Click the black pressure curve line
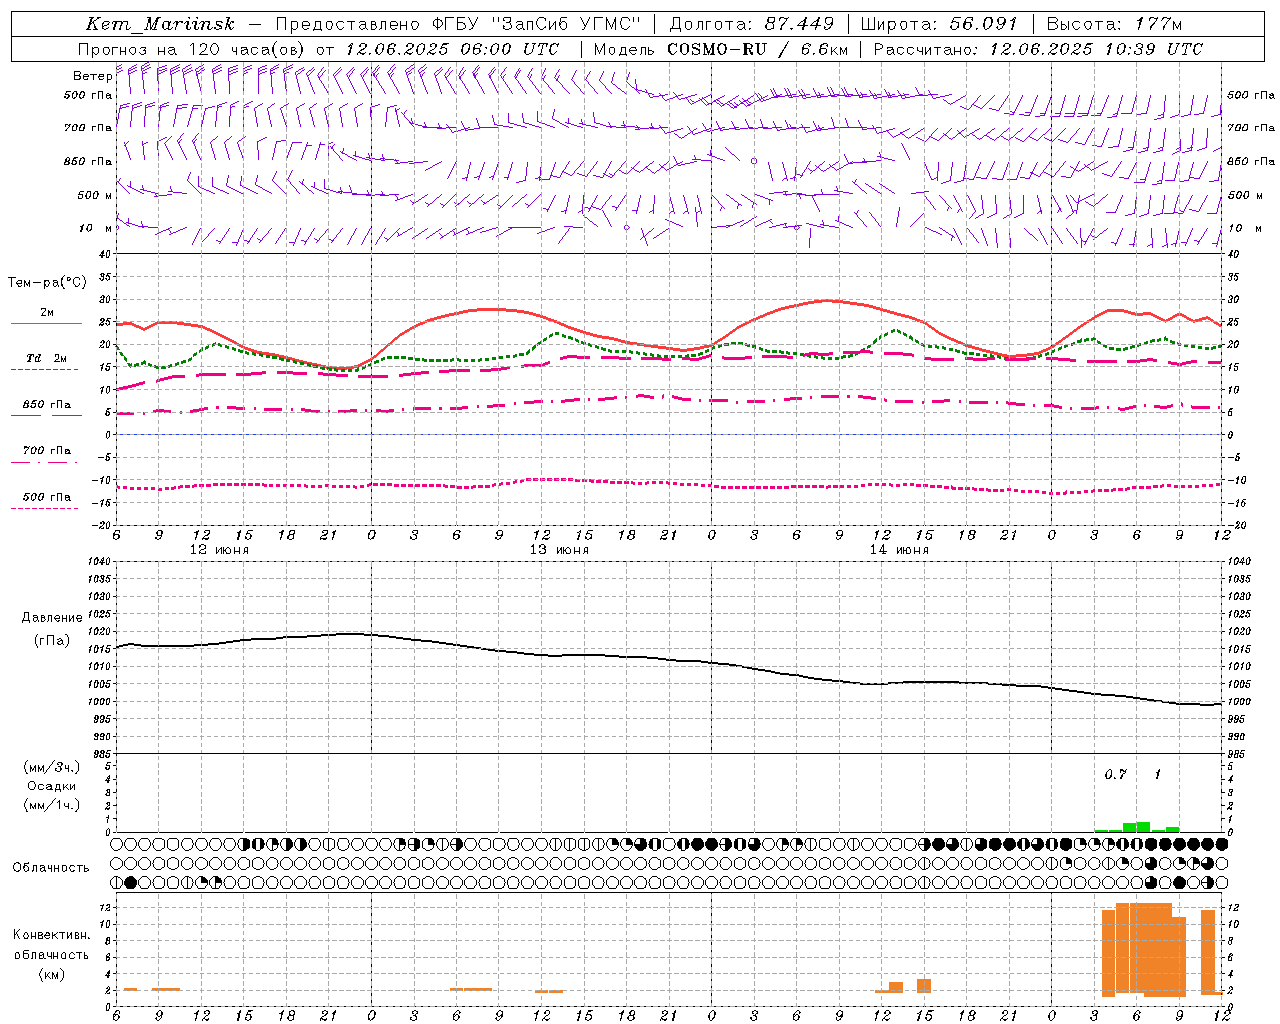Viewport: 1280px width, 1024px height. [x=668, y=660]
